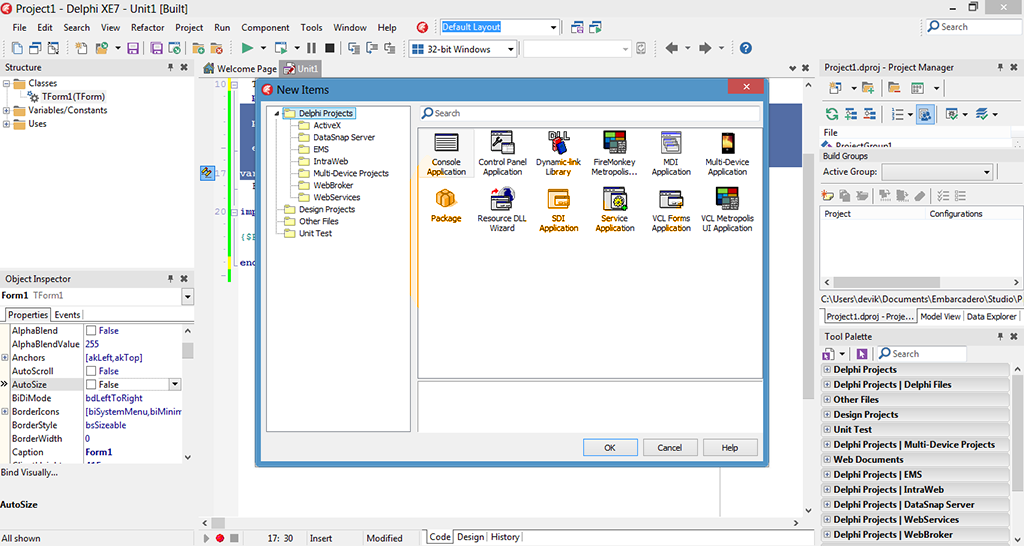Image resolution: width=1024 pixels, height=546 pixels.
Task: Switch to the Design view tab
Action: click(470, 537)
